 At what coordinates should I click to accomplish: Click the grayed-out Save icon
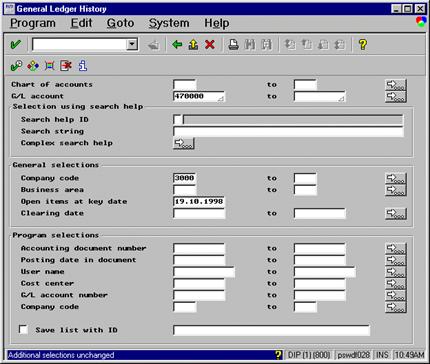coord(154,45)
